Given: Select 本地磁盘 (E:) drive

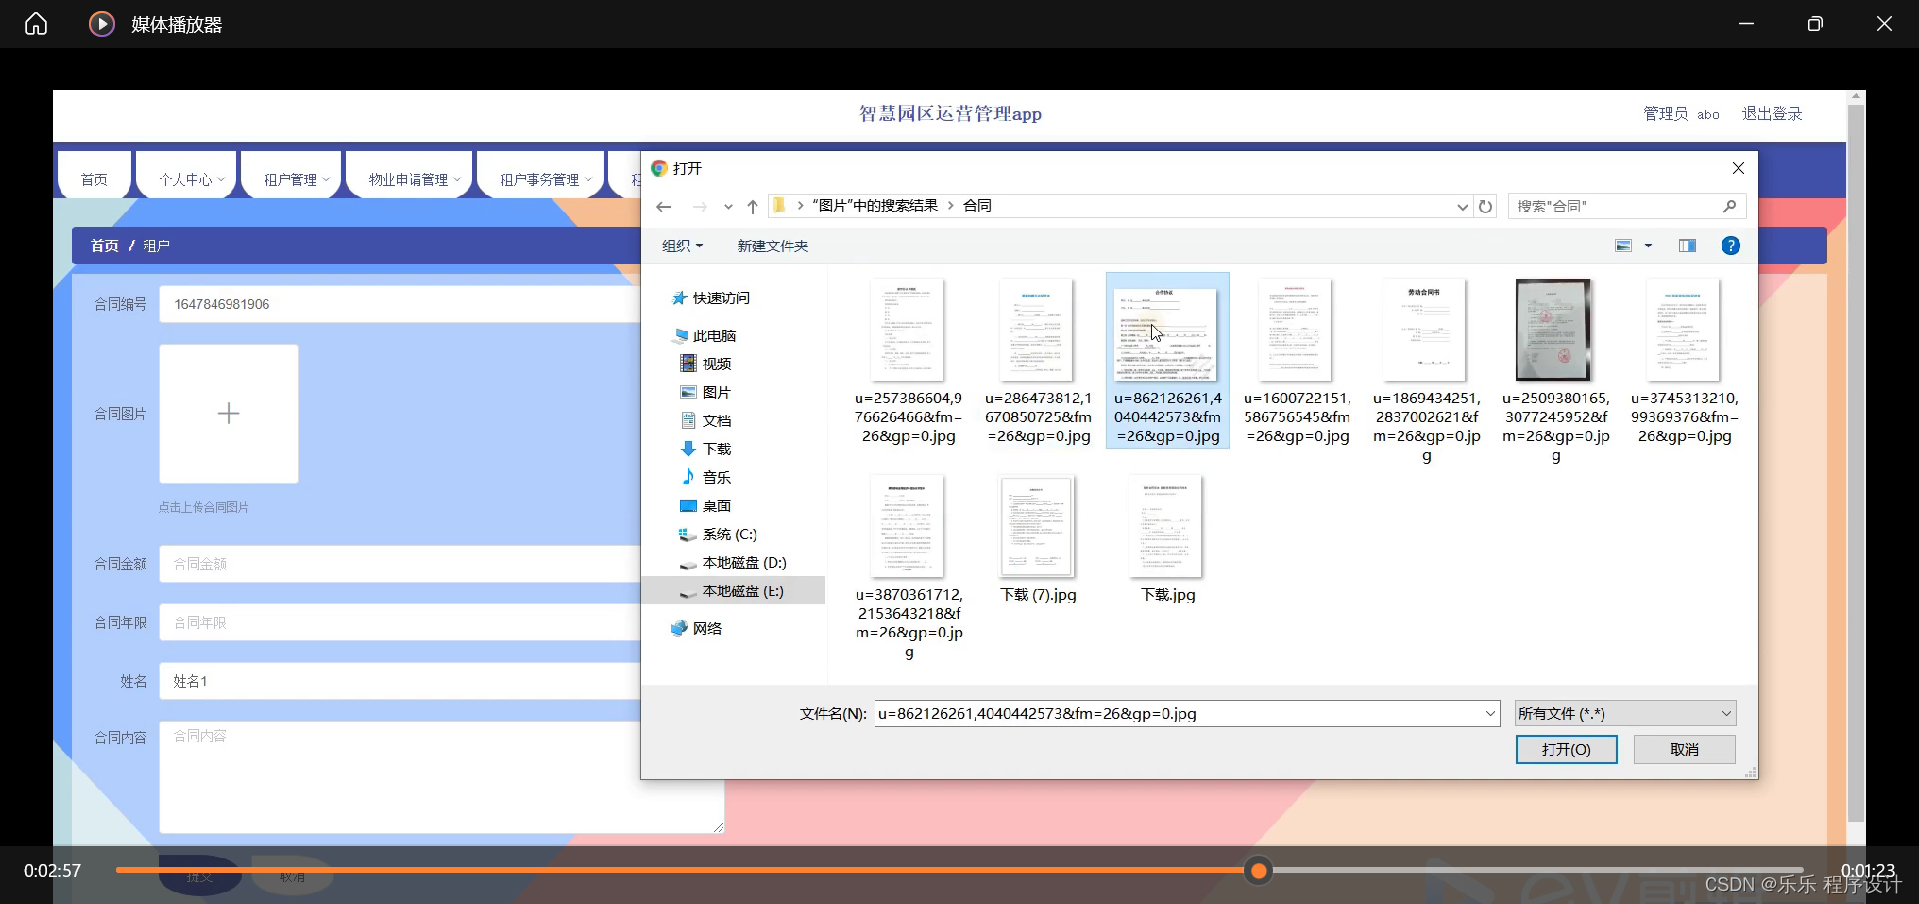Looking at the screenshot, I should (733, 591).
